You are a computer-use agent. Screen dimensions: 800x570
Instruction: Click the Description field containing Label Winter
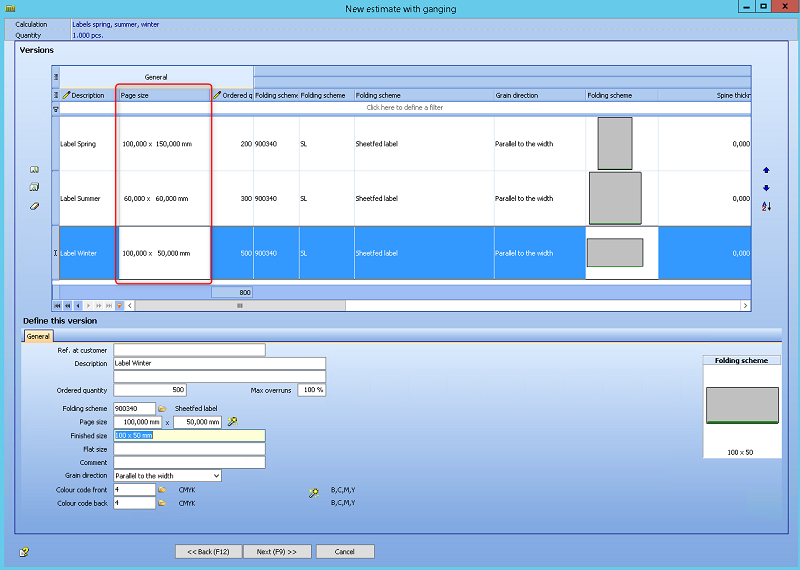(x=219, y=363)
